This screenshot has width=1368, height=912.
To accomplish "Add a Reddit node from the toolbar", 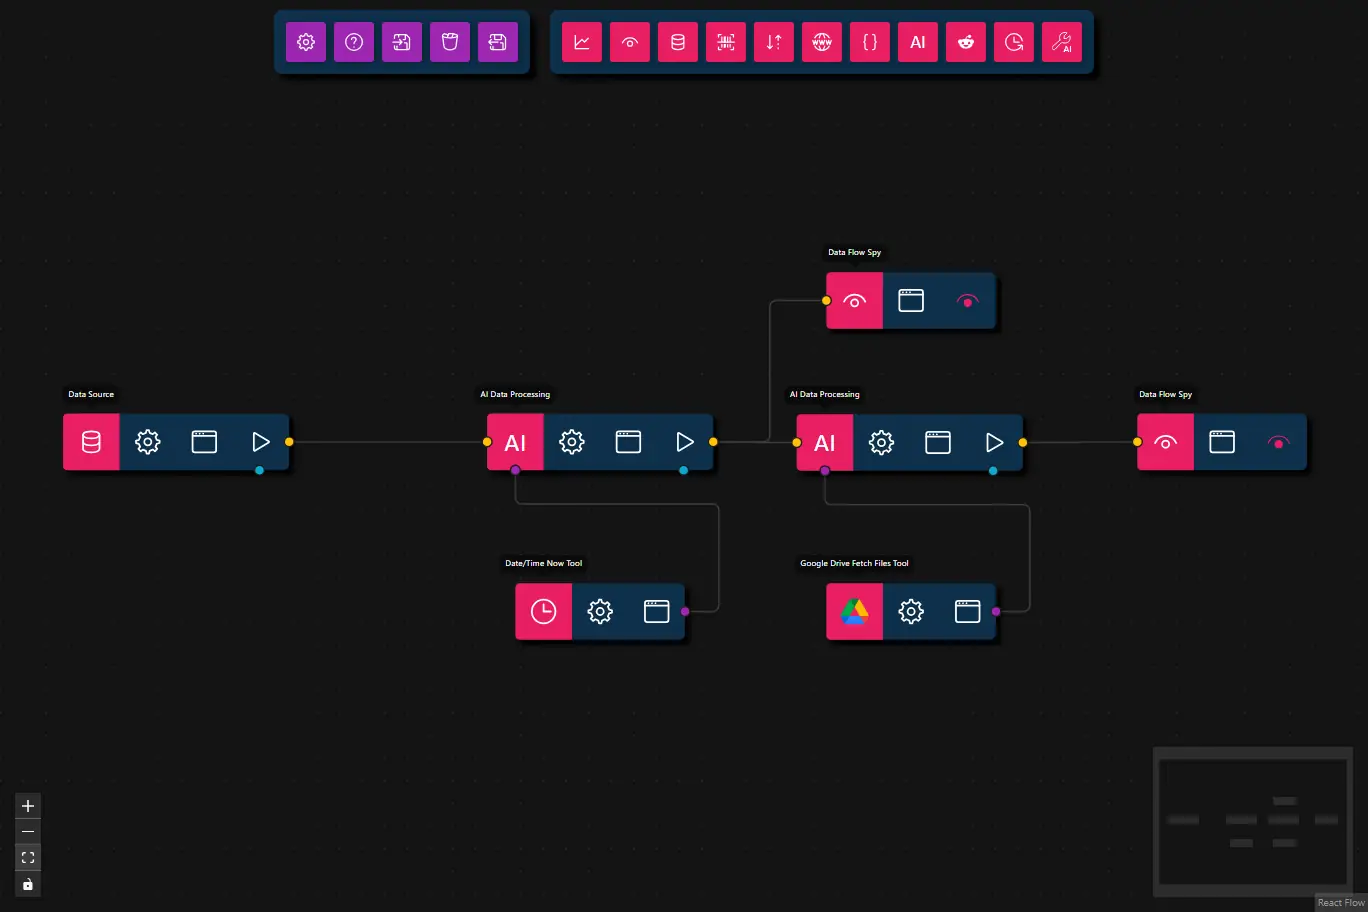I will point(966,42).
